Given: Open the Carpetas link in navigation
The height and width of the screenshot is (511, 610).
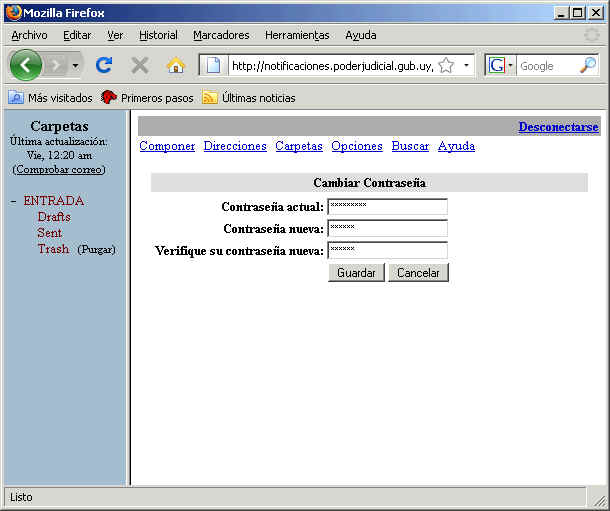Looking at the screenshot, I should point(299,146).
